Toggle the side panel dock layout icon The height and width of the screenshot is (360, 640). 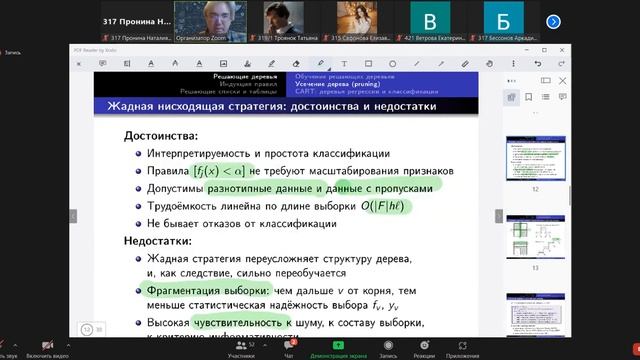click(546, 80)
